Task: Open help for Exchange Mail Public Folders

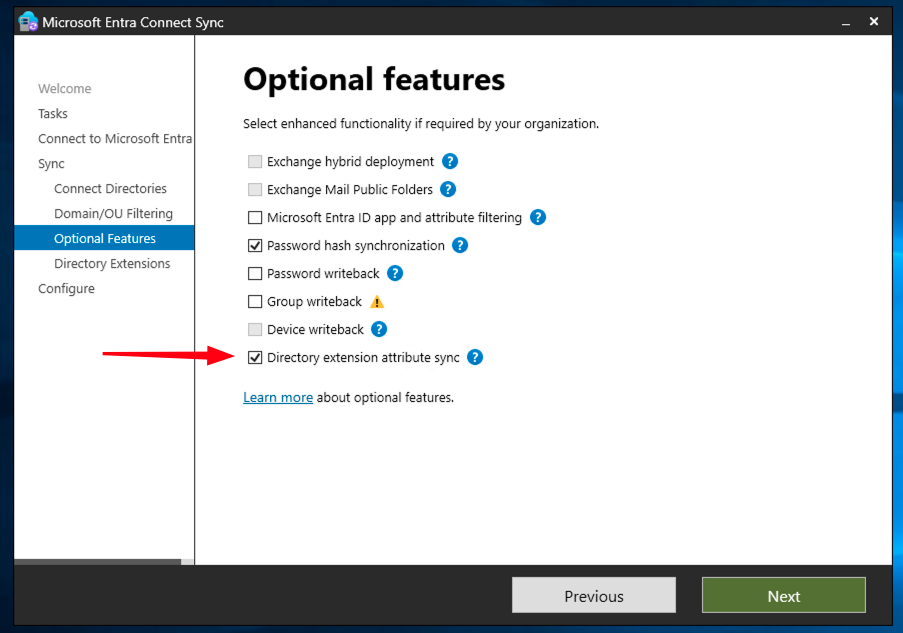Action: pos(448,189)
